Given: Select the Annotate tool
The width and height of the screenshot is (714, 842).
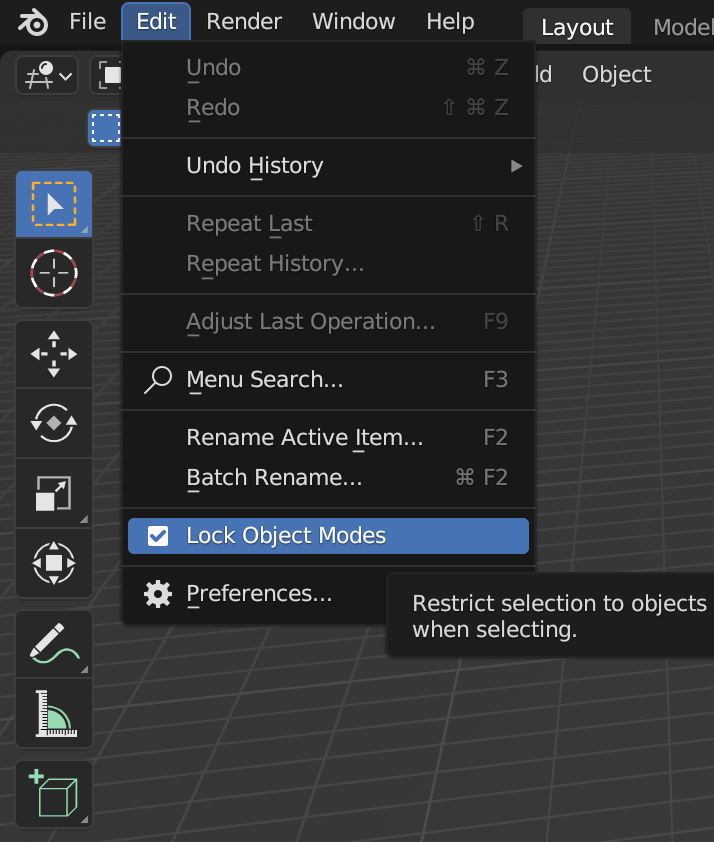Looking at the screenshot, I should [x=53, y=643].
